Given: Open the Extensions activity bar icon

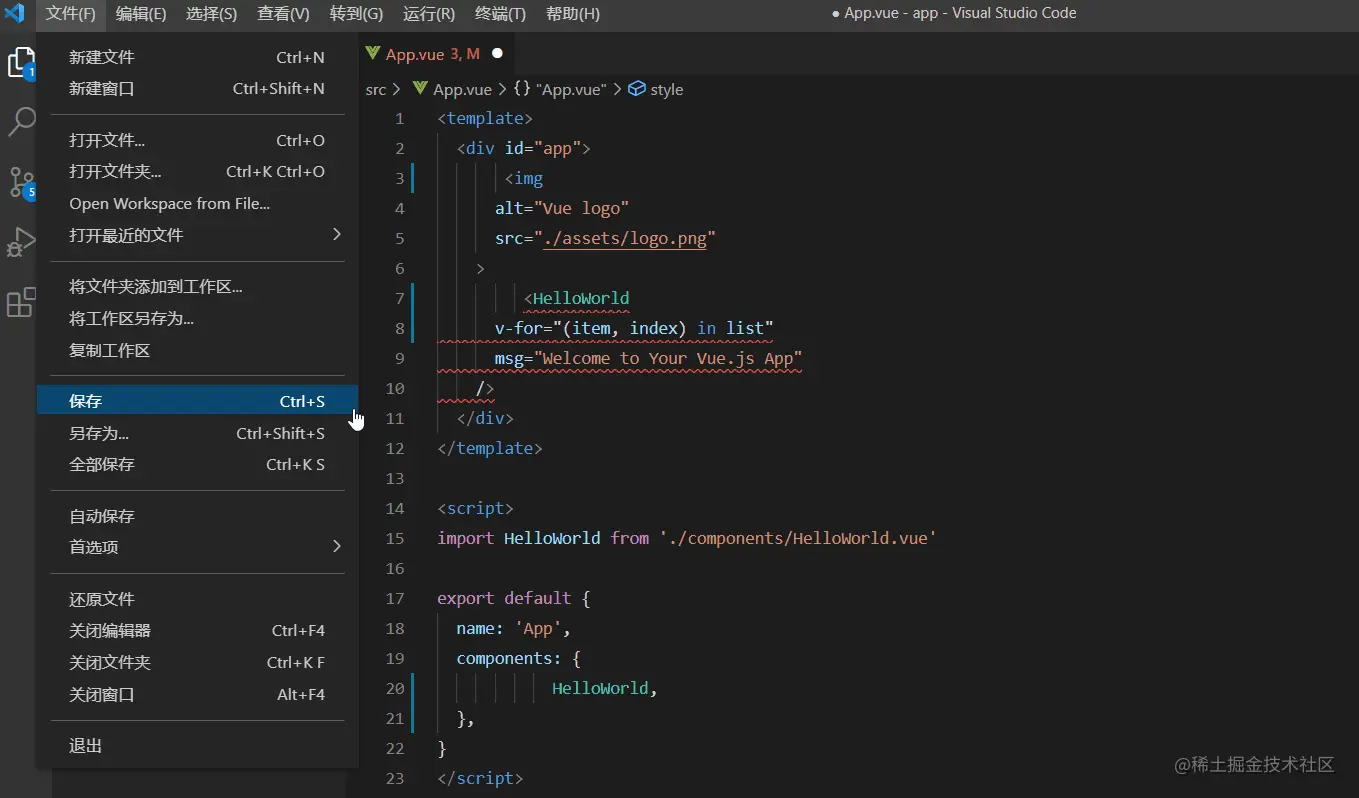Looking at the screenshot, I should point(21,302).
